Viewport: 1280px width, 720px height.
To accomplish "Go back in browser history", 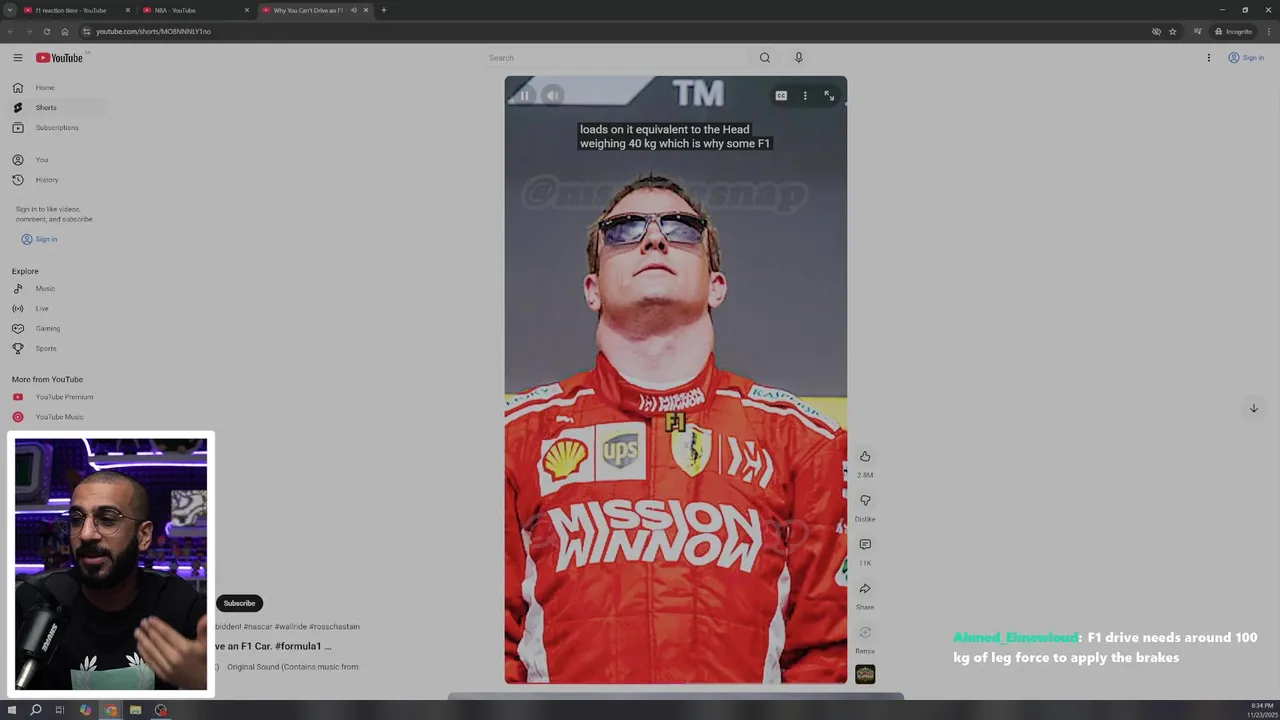I will (10, 31).
